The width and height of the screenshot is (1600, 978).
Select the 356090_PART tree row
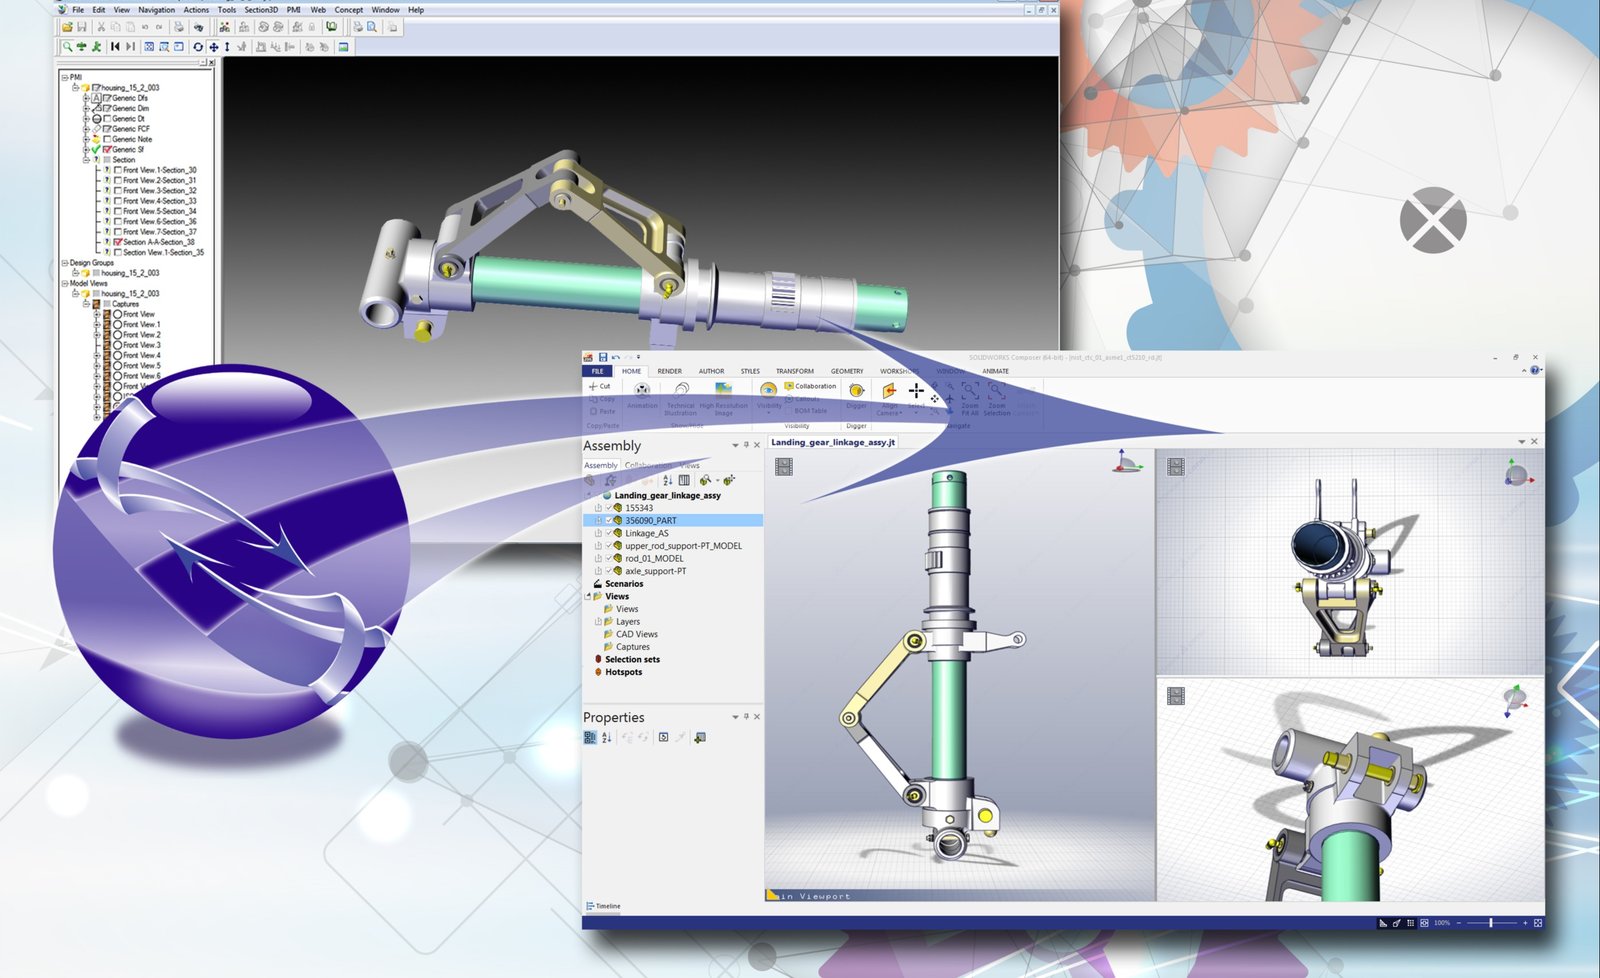(673, 520)
